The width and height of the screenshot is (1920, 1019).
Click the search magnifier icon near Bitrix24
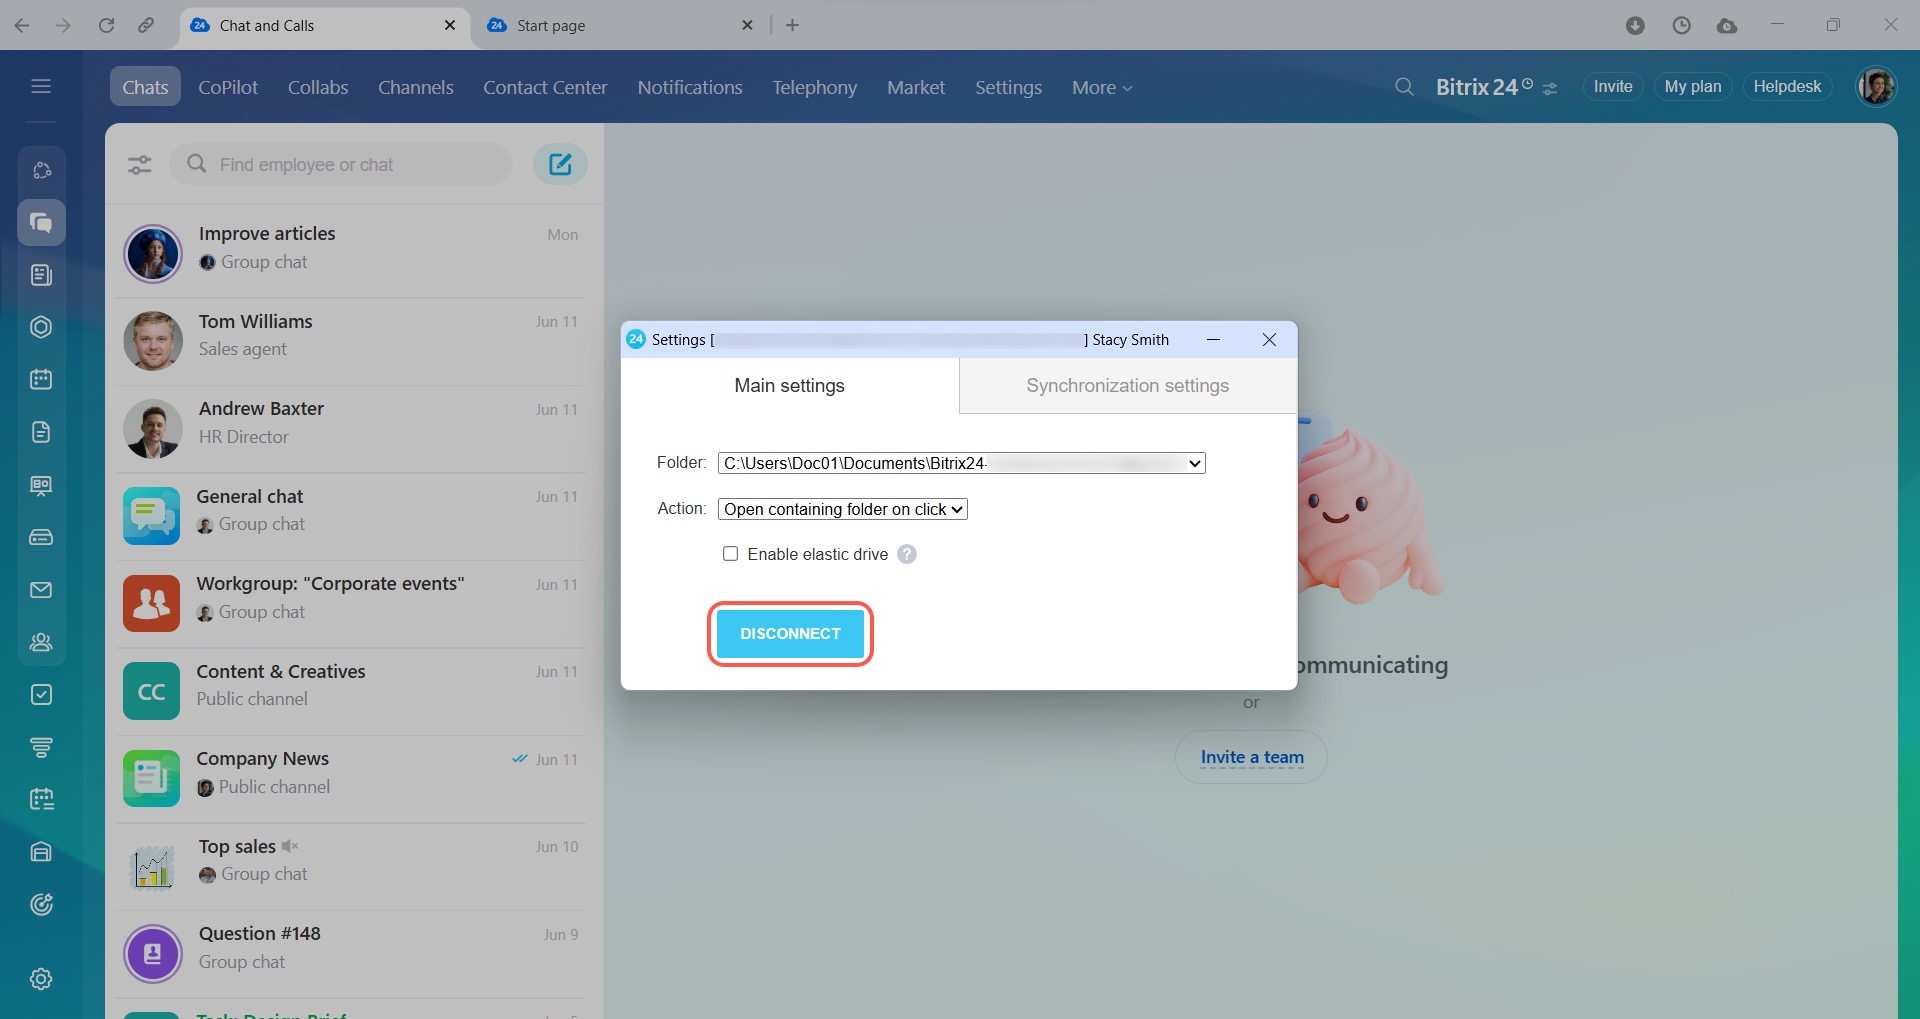[1404, 87]
